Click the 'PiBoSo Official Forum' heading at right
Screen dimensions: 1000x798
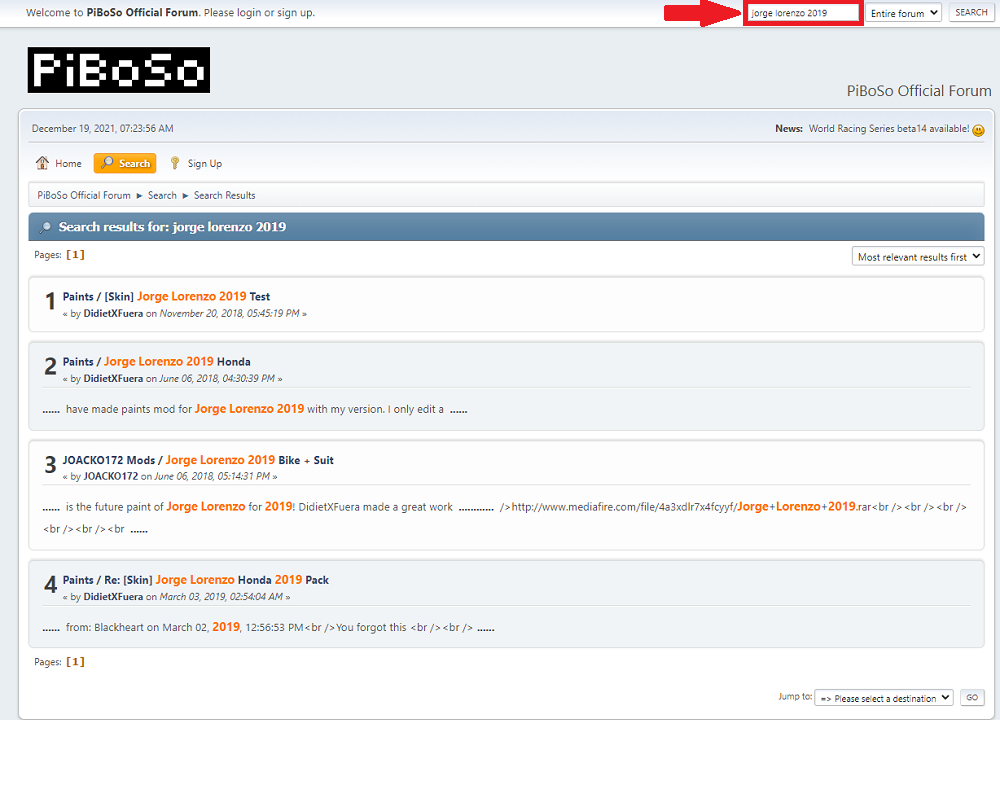(x=918, y=91)
